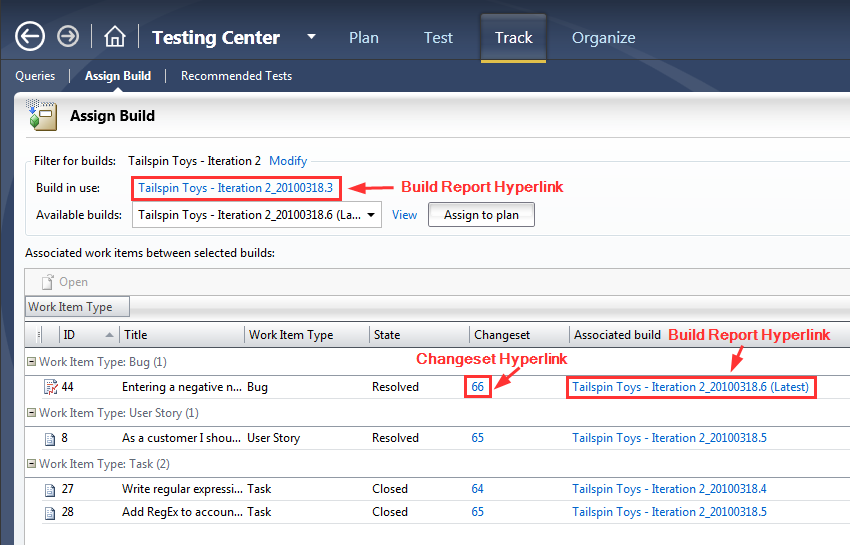Collapse the Work Item Type: User Story group
Screen dimensions: 850x545
[x=31, y=413]
